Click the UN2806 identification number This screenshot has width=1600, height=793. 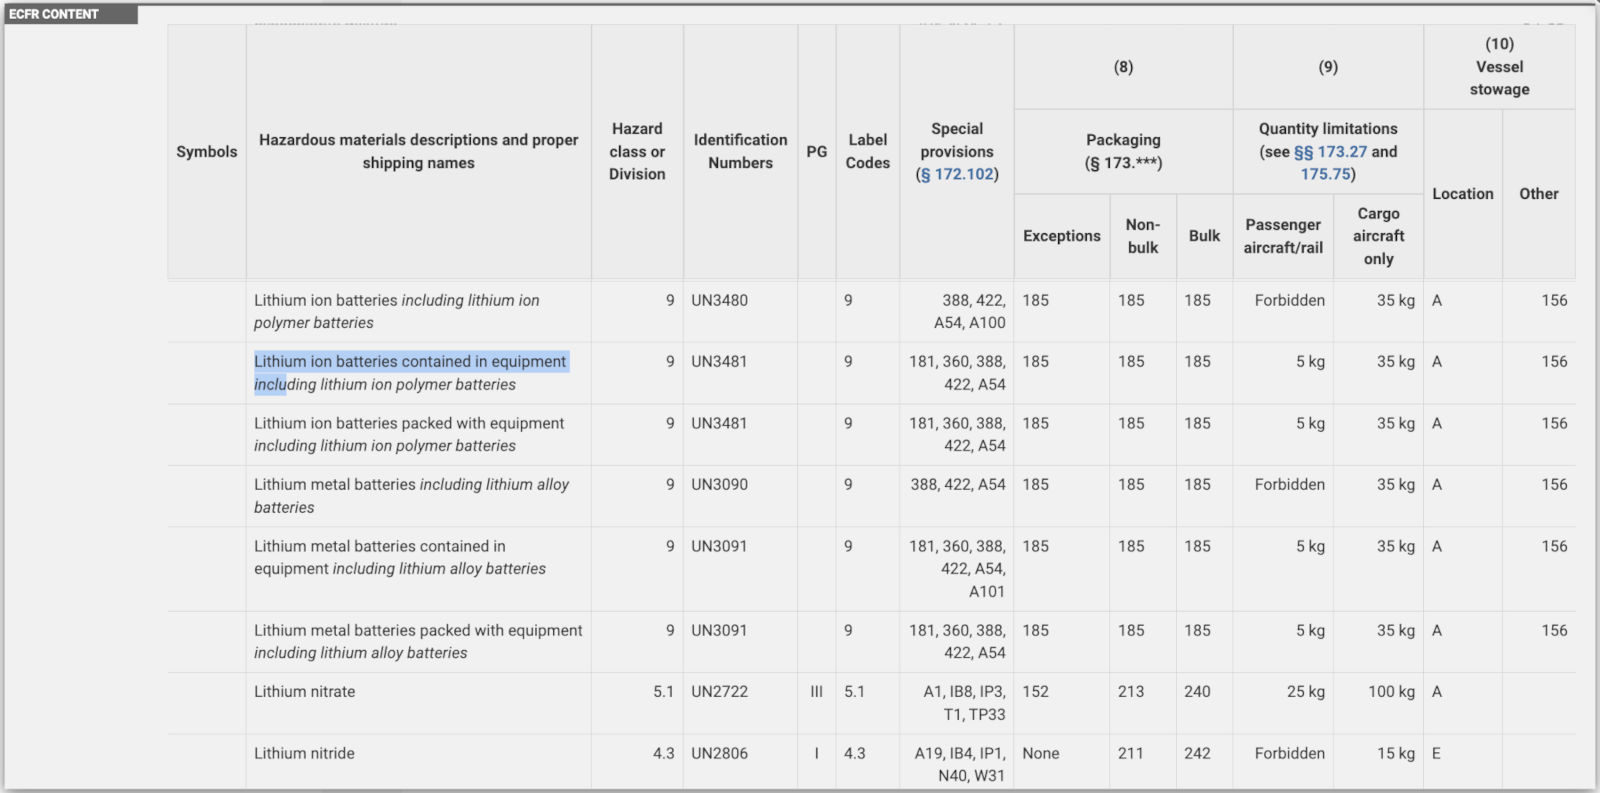719,754
